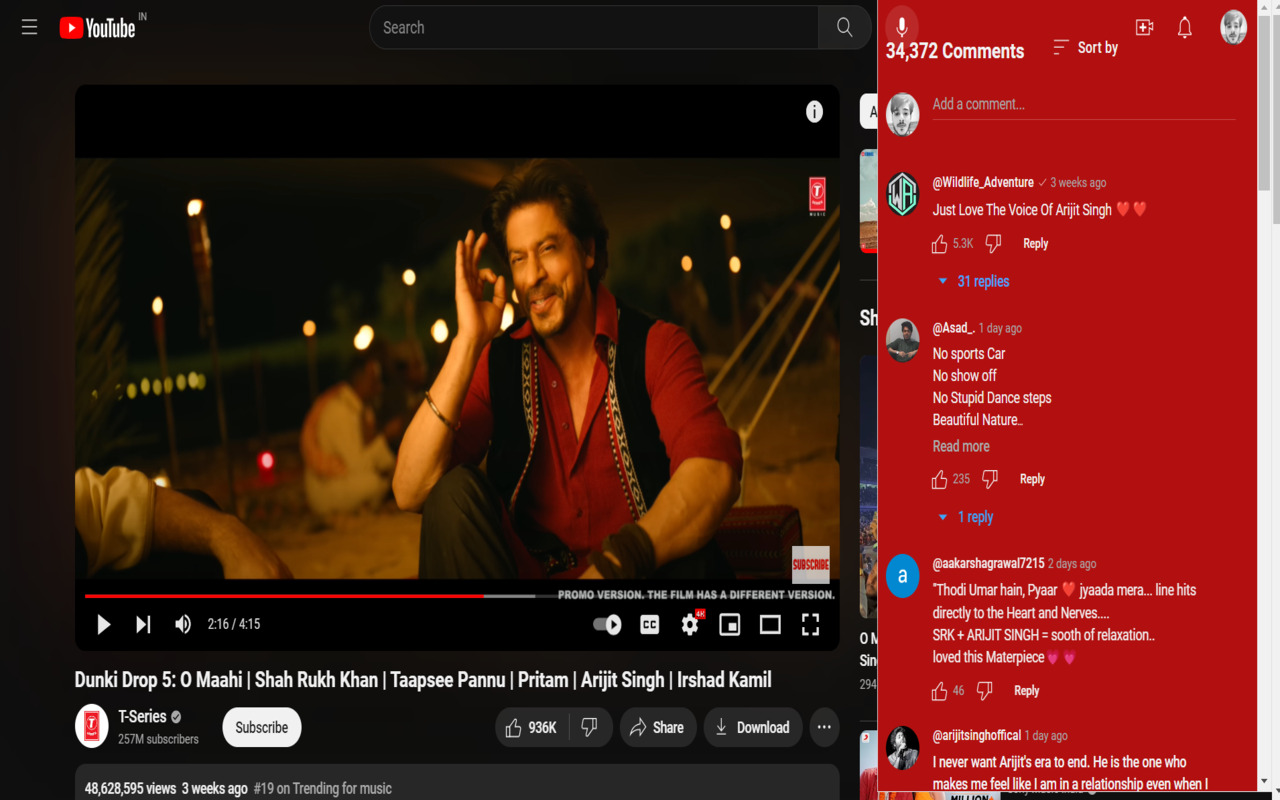
Task: Open T-Series channel name link
Action: point(142,717)
